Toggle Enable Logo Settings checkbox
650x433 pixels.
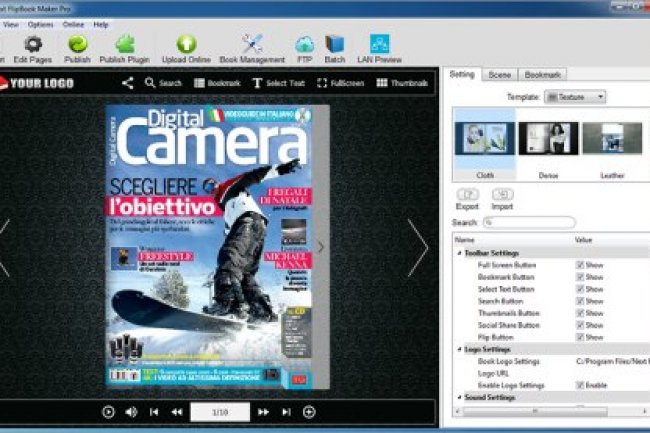pyautogui.click(x=580, y=385)
